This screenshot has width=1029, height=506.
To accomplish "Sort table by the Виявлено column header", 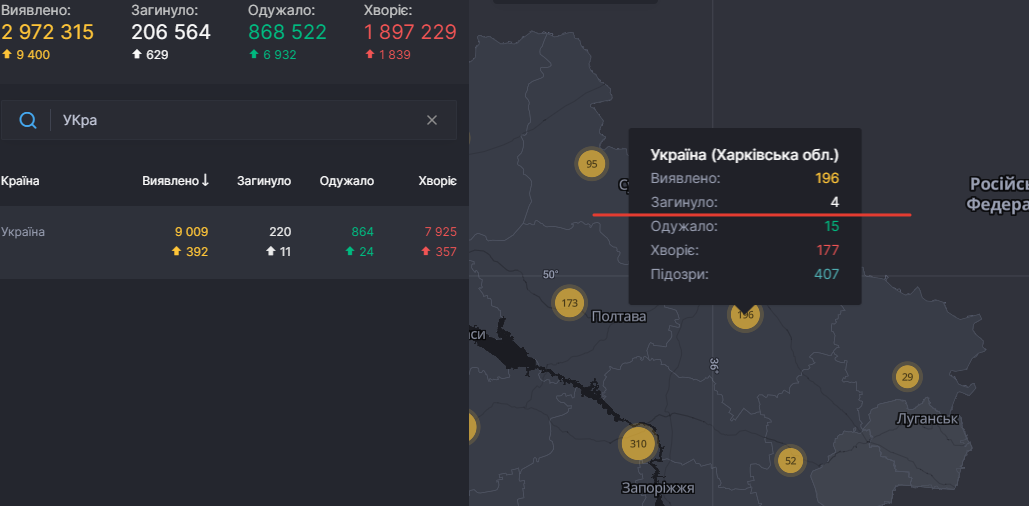I will click(175, 181).
